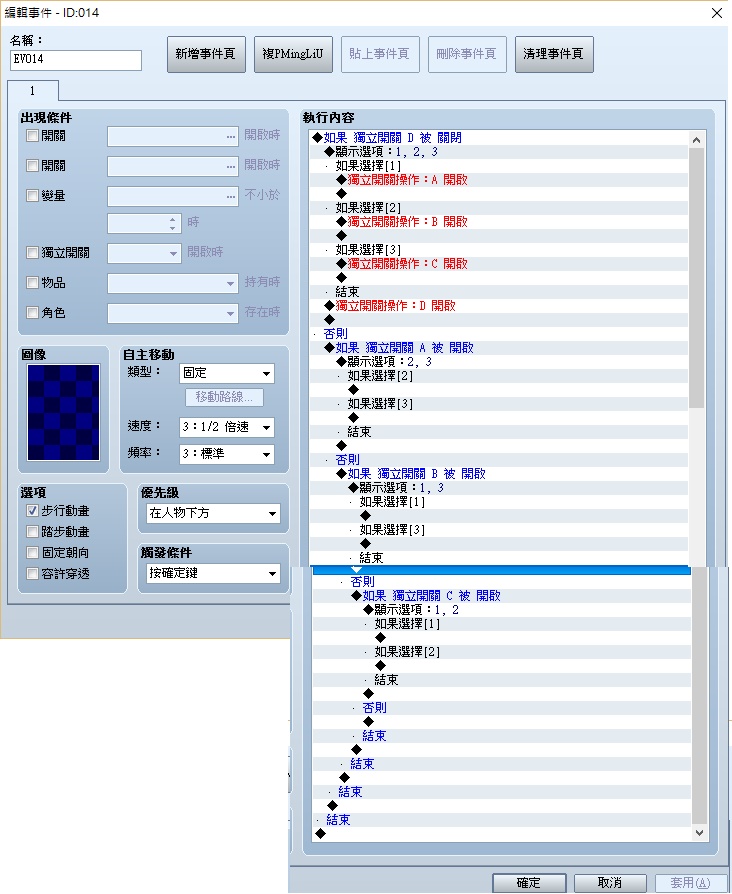Tick the 物品 condition checkbox

[x=32, y=282]
